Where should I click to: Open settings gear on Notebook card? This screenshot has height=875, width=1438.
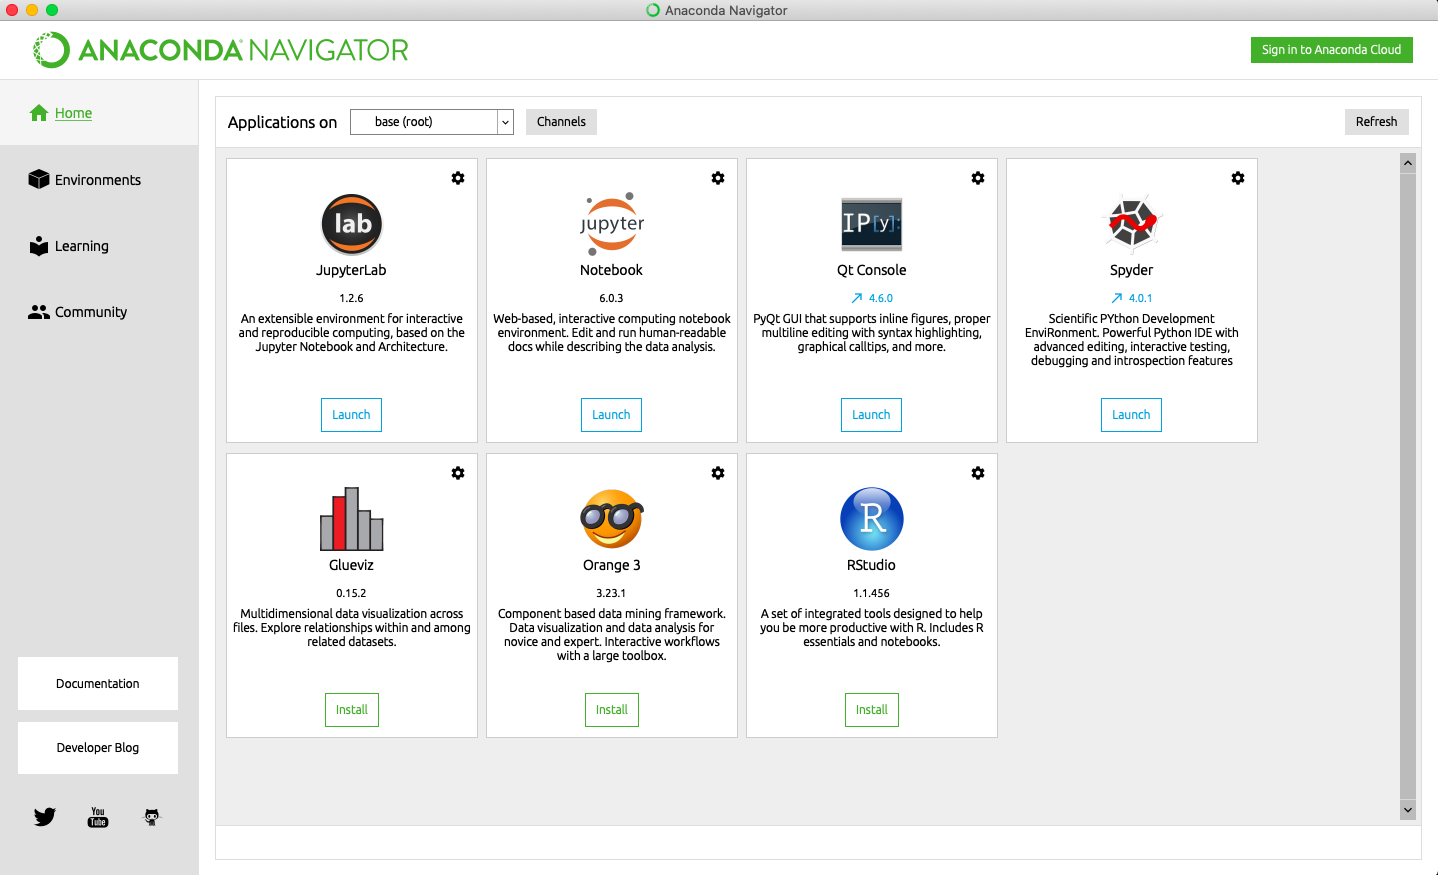coord(718,178)
